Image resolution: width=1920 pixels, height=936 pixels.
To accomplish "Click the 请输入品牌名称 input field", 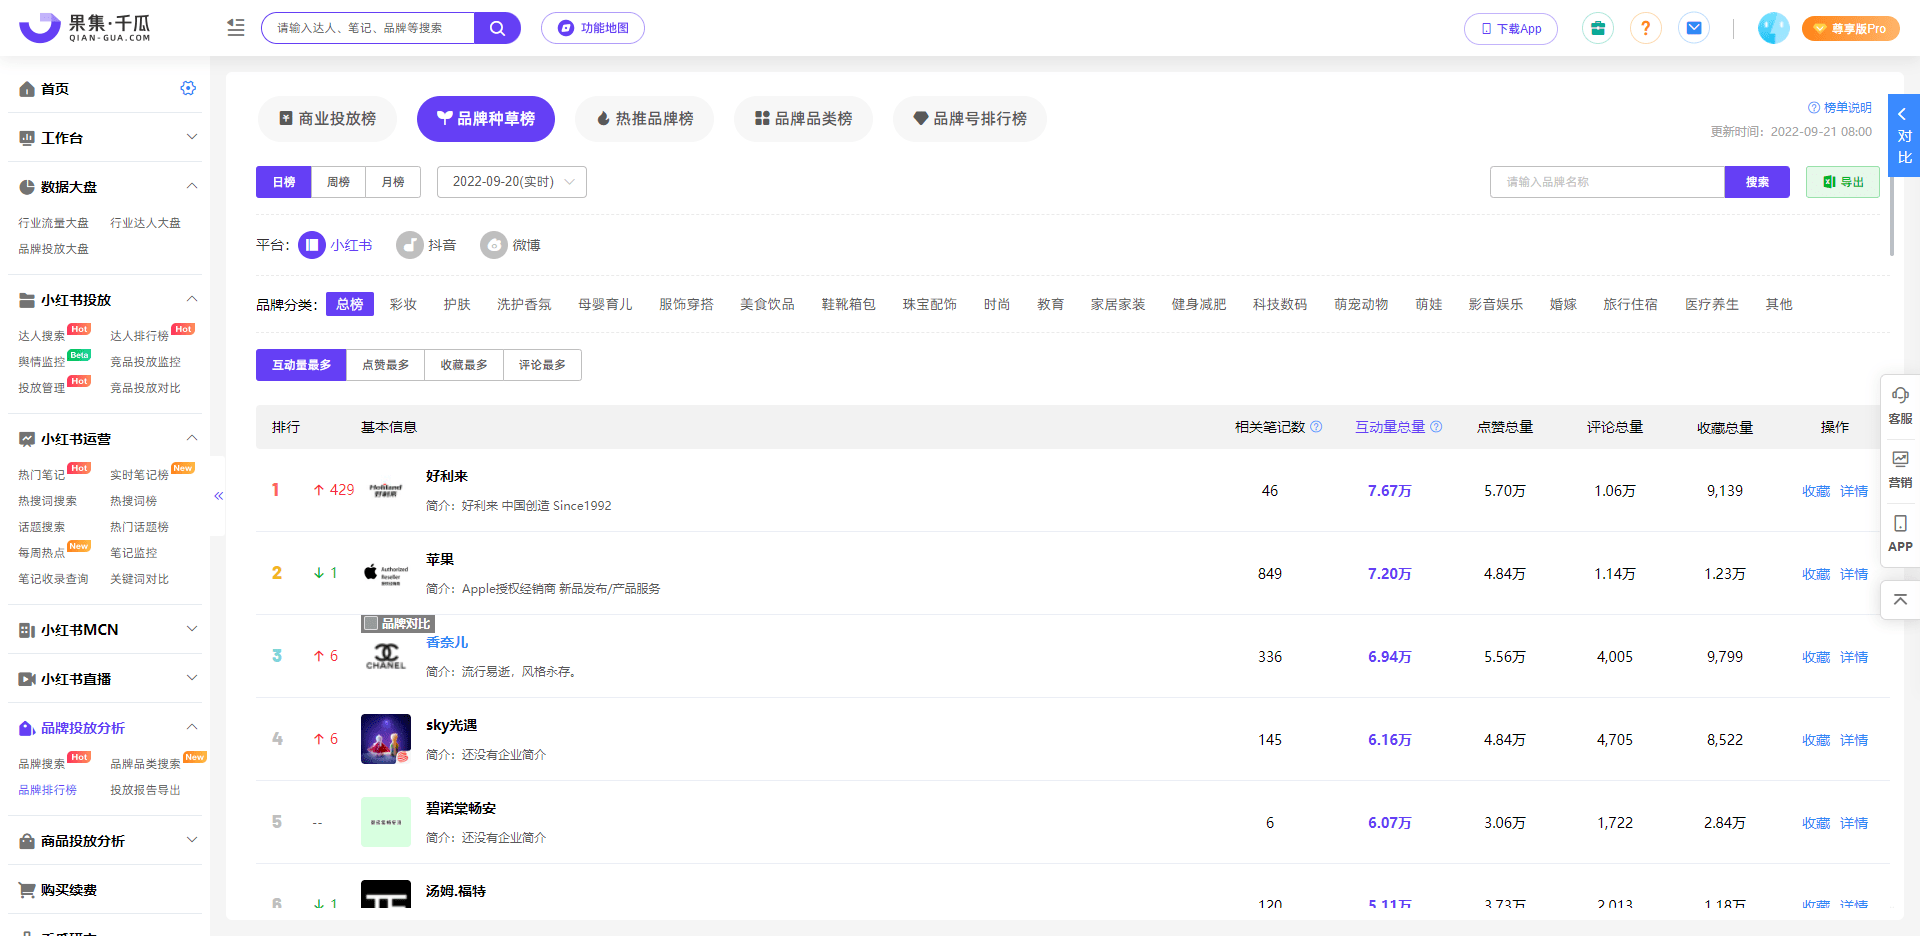I will point(1607,182).
